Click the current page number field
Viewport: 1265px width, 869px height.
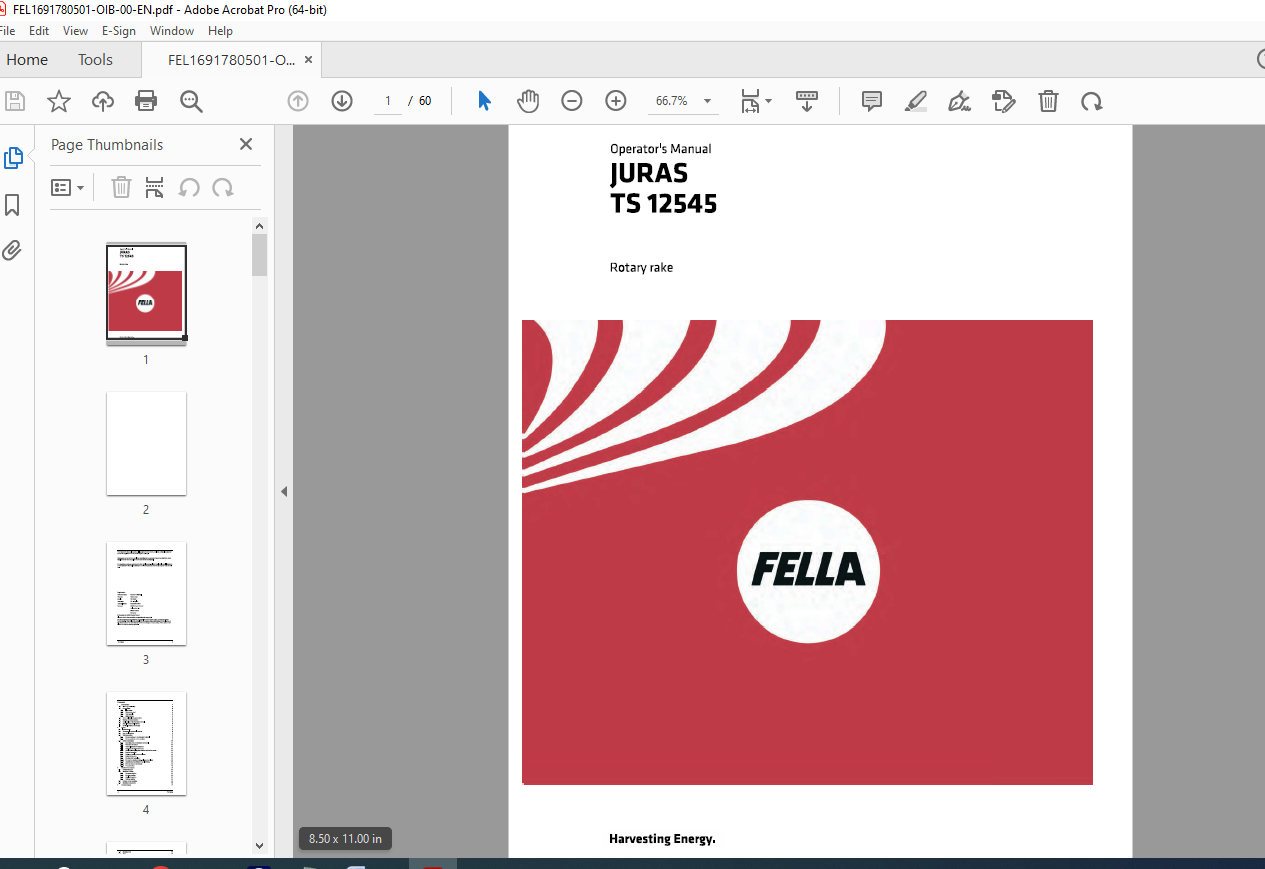coord(388,101)
